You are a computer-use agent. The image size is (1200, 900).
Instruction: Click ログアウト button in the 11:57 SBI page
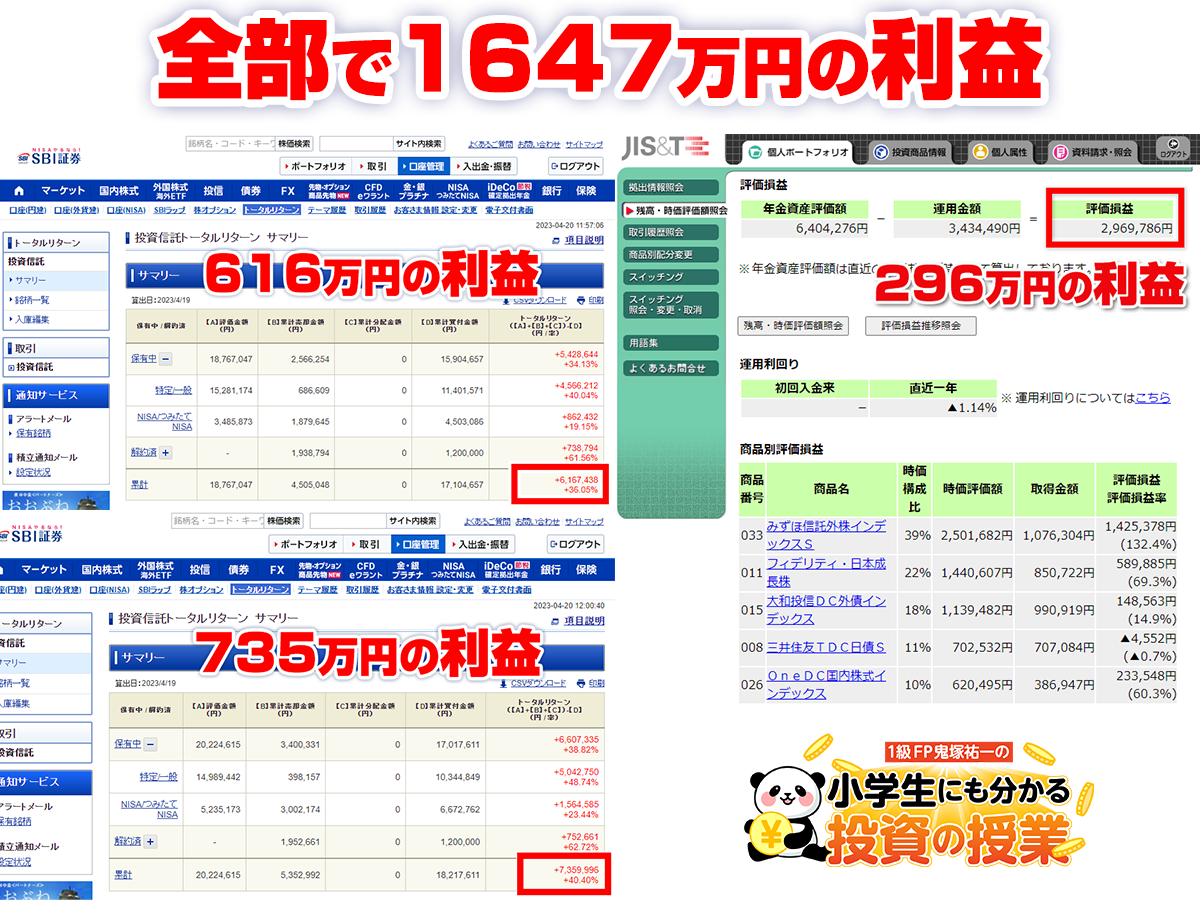(576, 166)
